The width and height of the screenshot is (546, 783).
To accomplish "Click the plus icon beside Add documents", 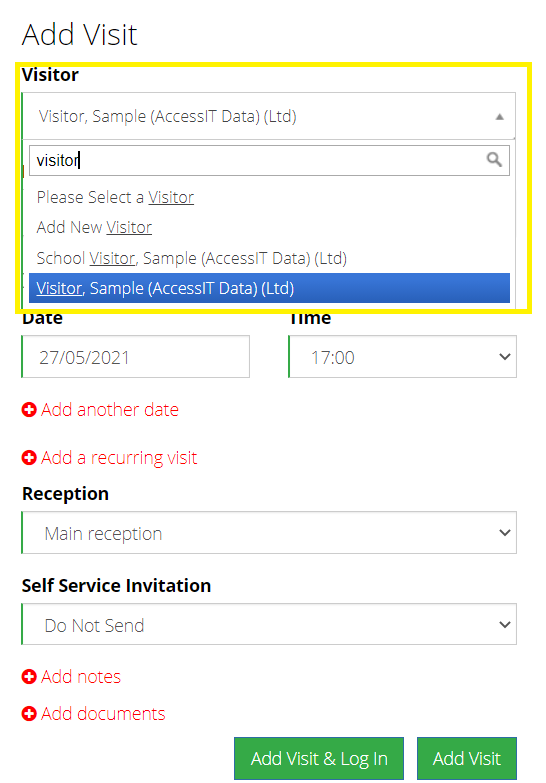I will coord(29,714).
